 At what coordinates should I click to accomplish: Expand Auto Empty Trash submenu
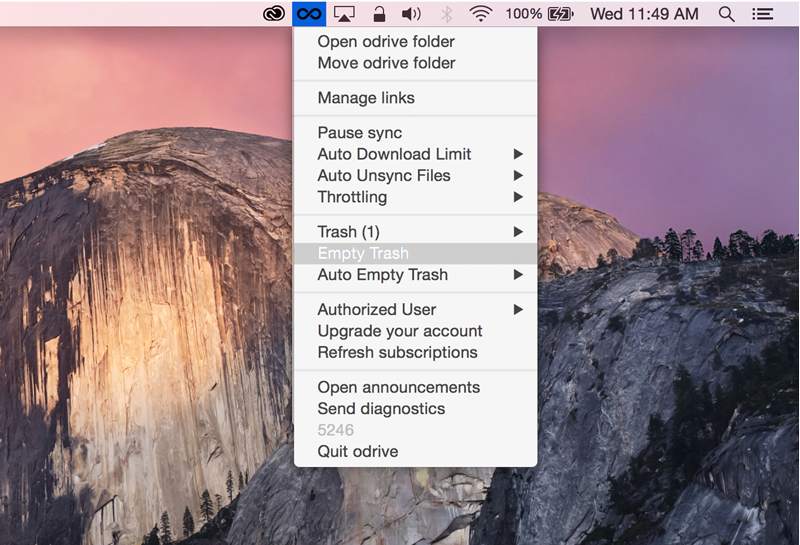tap(415, 275)
